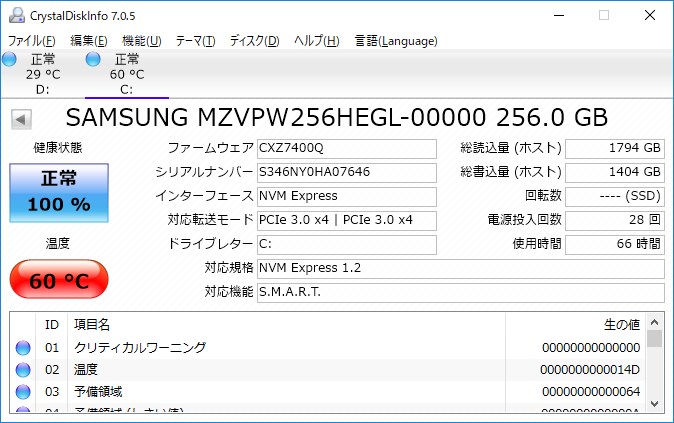Click the rotation rate value ---- (SSD)
674x423 pixels.
tap(615, 197)
